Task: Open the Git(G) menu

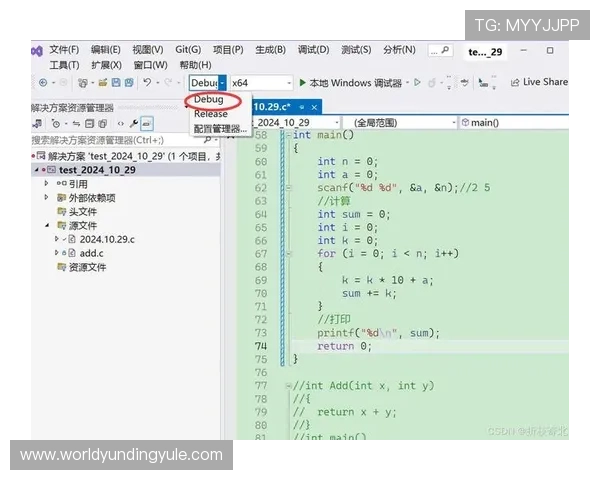Action: click(188, 50)
